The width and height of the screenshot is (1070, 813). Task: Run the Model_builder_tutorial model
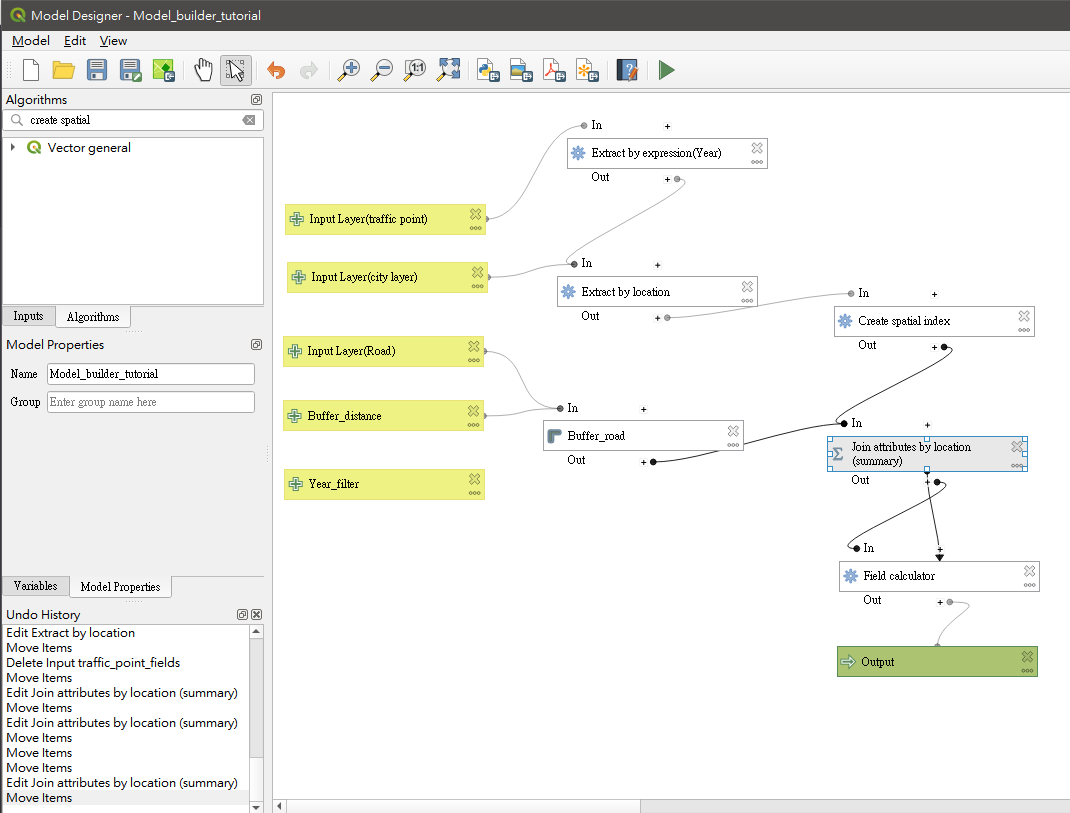[666, 70]
